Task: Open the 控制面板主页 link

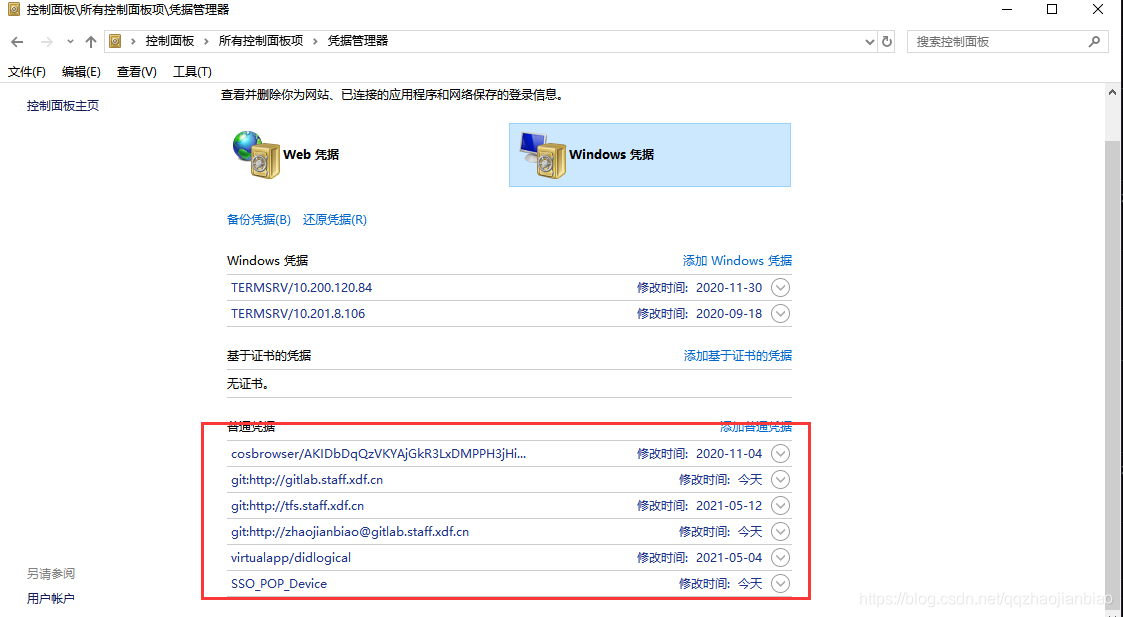Action: tap(63, 105)
